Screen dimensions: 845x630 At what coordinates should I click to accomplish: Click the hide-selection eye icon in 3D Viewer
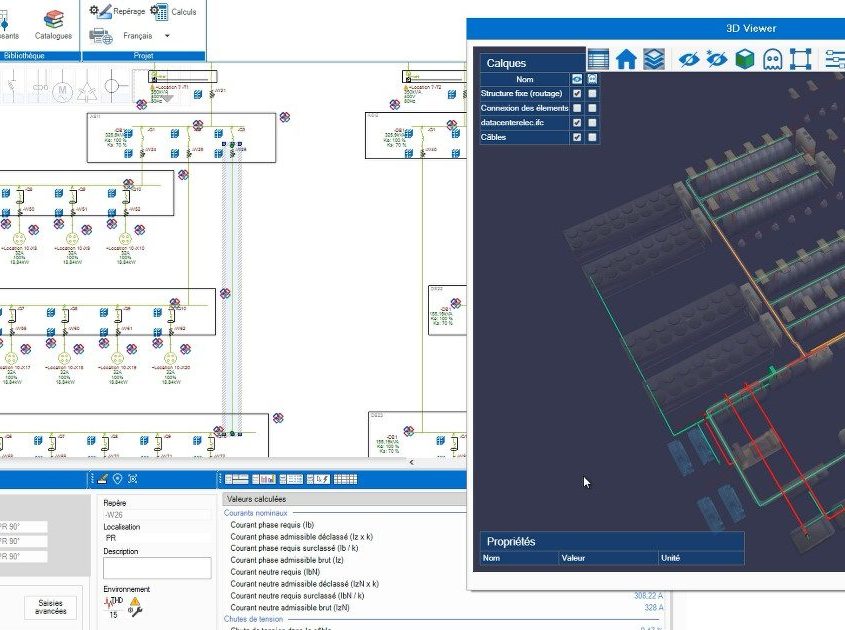[688, 59]
